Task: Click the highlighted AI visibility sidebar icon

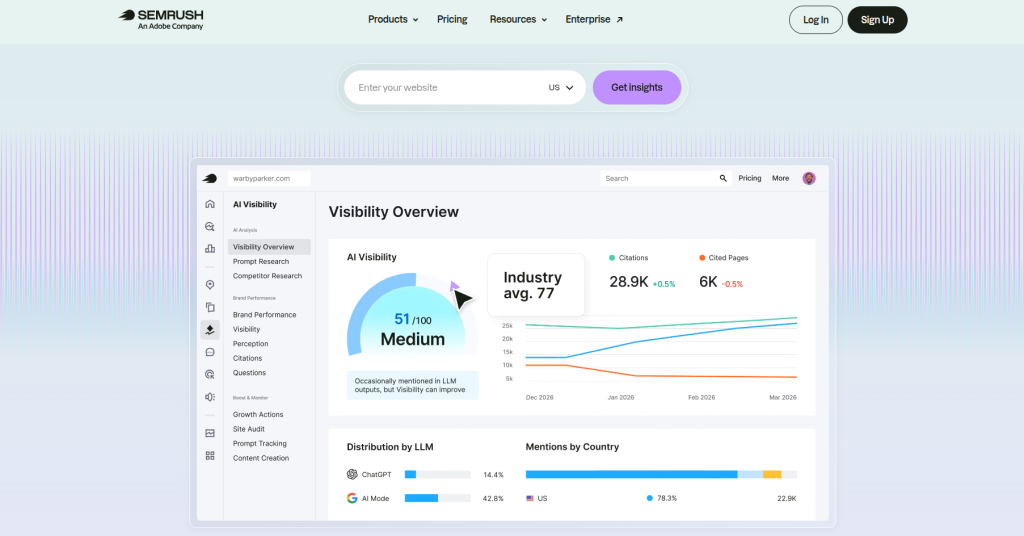Action: [210, 330]
